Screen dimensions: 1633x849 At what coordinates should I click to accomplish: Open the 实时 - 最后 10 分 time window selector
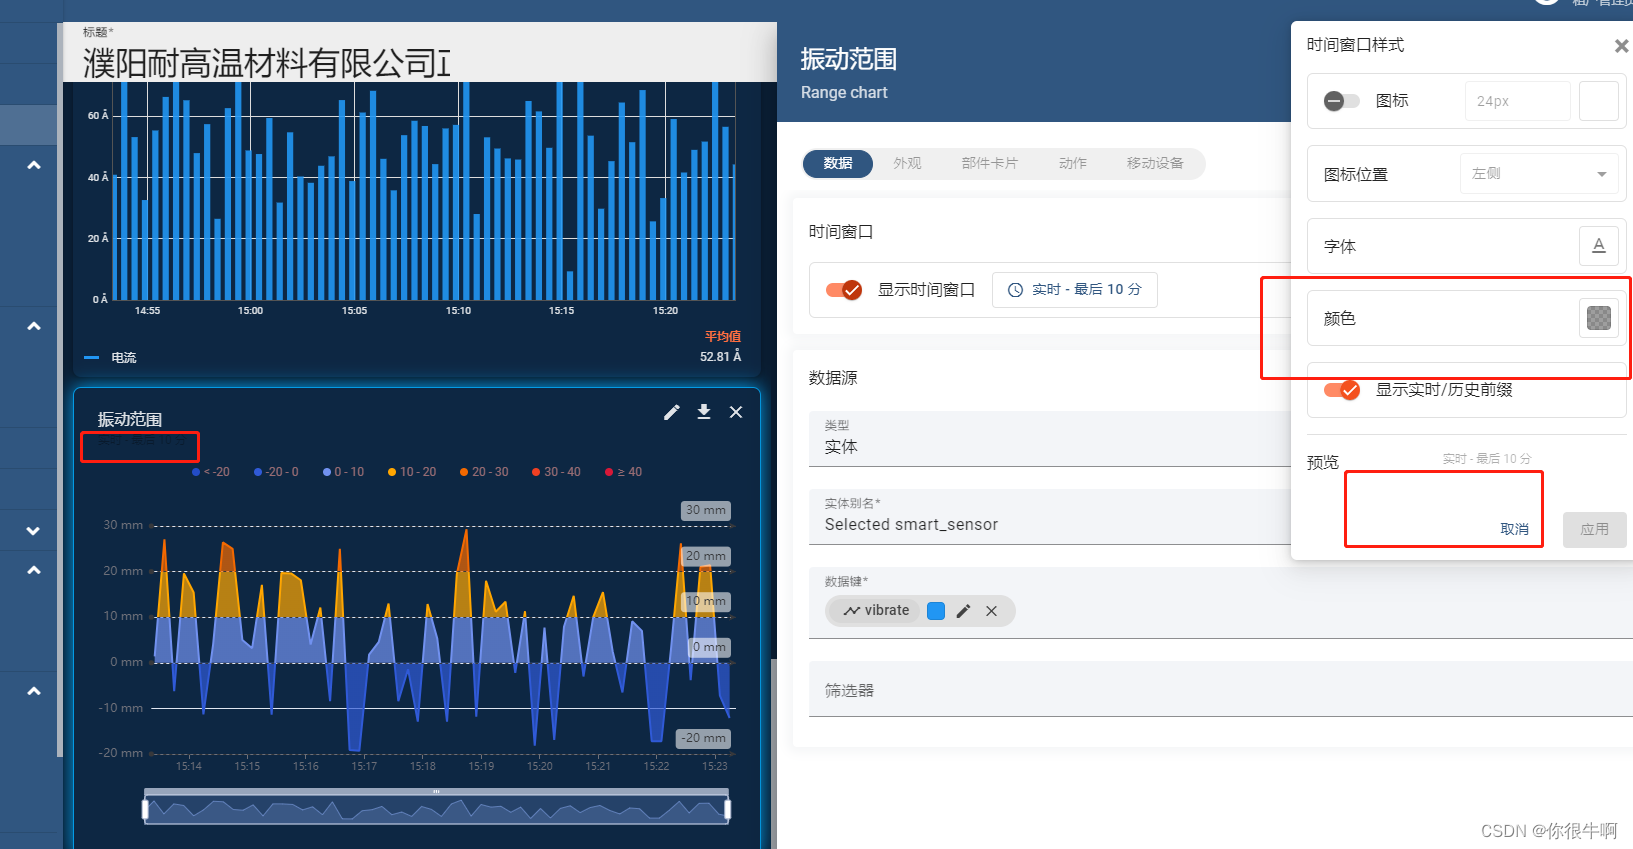point(1074,290)
